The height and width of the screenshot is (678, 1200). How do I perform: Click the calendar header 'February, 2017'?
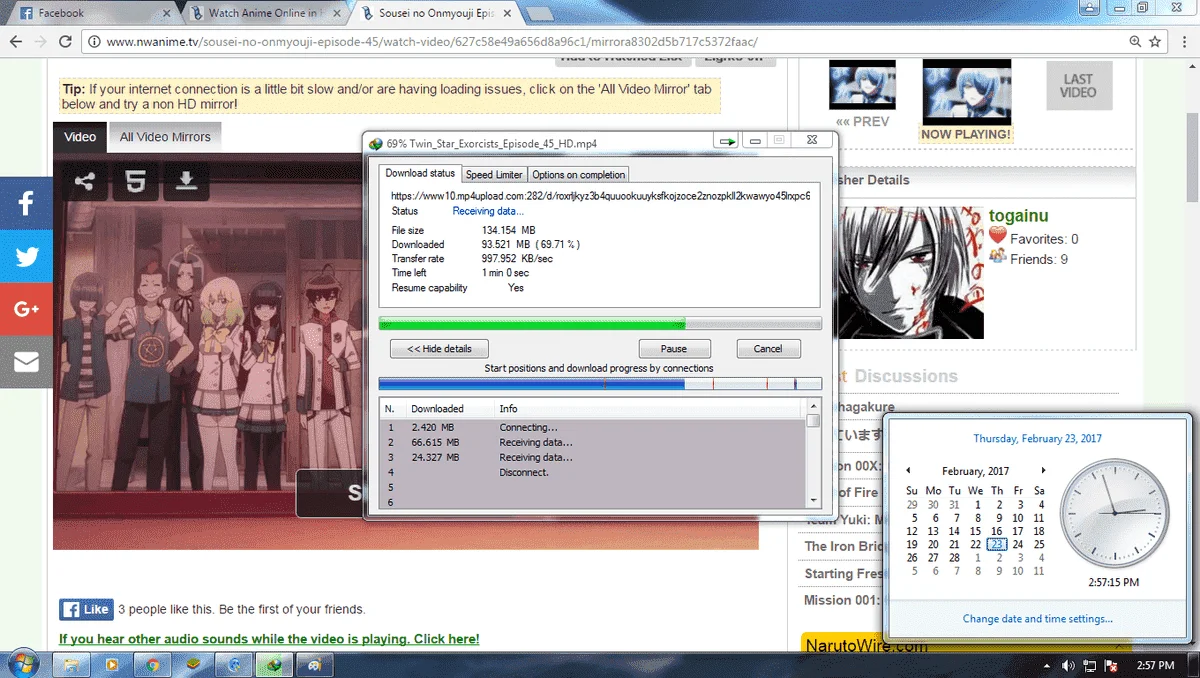coord(975,471)
